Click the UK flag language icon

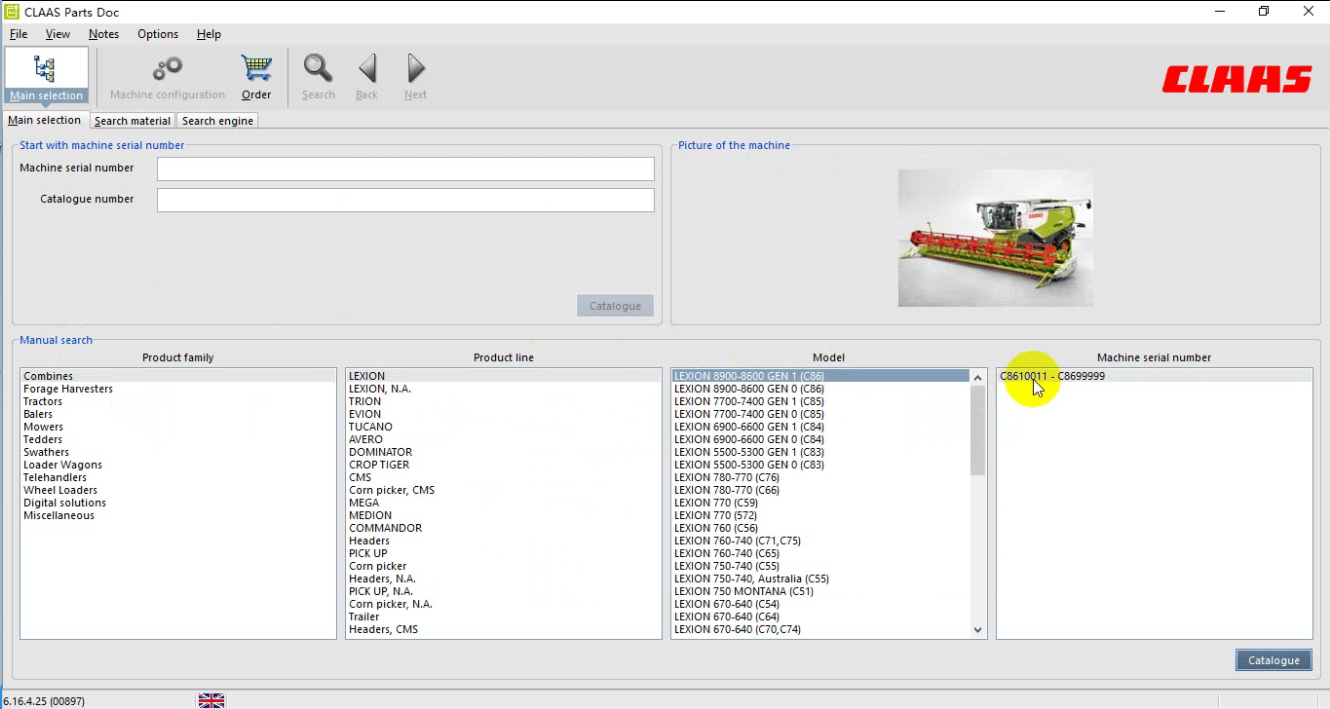(x=211, y=701)
